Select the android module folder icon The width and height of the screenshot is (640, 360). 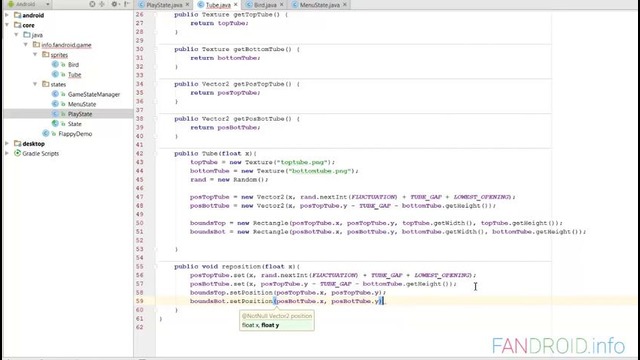pos(17,15)
